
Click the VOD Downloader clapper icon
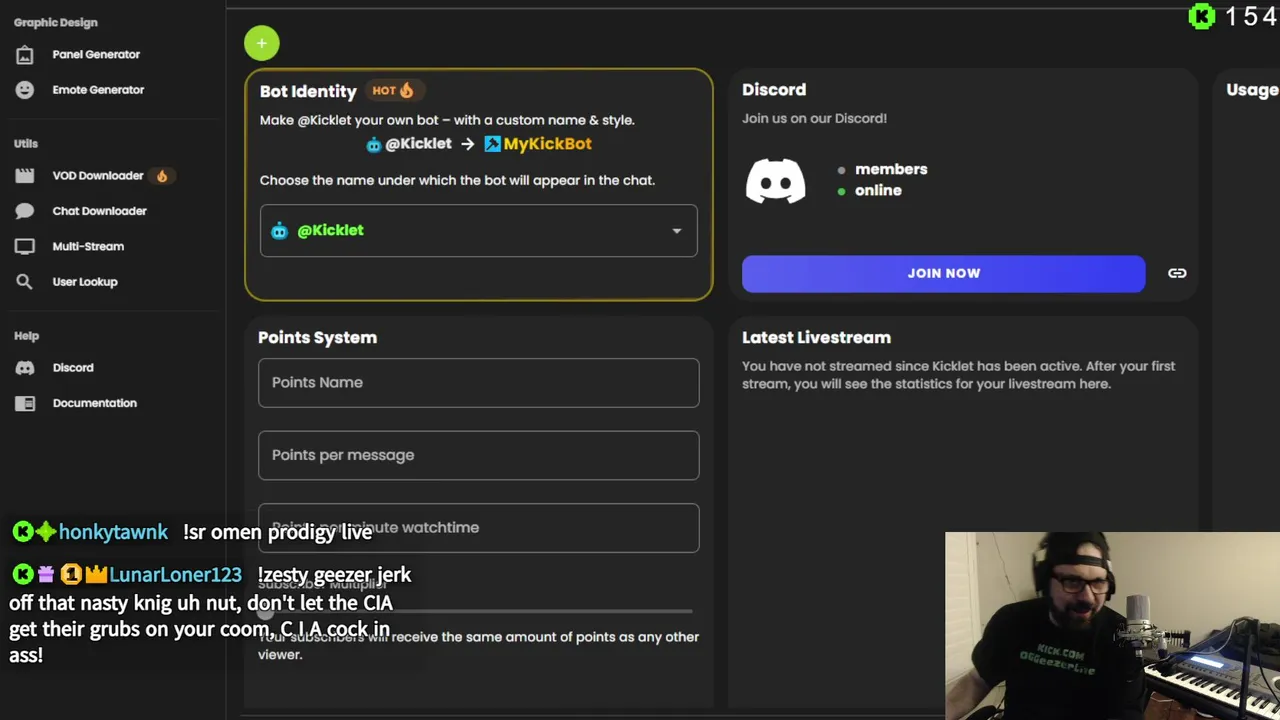(25, 176)
